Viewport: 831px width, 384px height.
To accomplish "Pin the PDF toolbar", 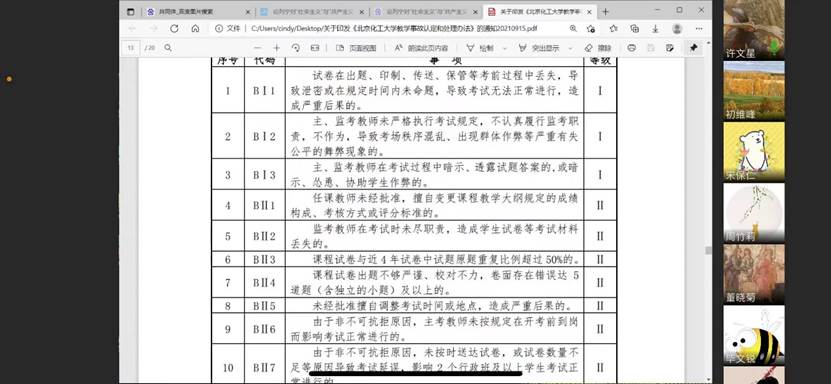I will click(x=693, y=48).
